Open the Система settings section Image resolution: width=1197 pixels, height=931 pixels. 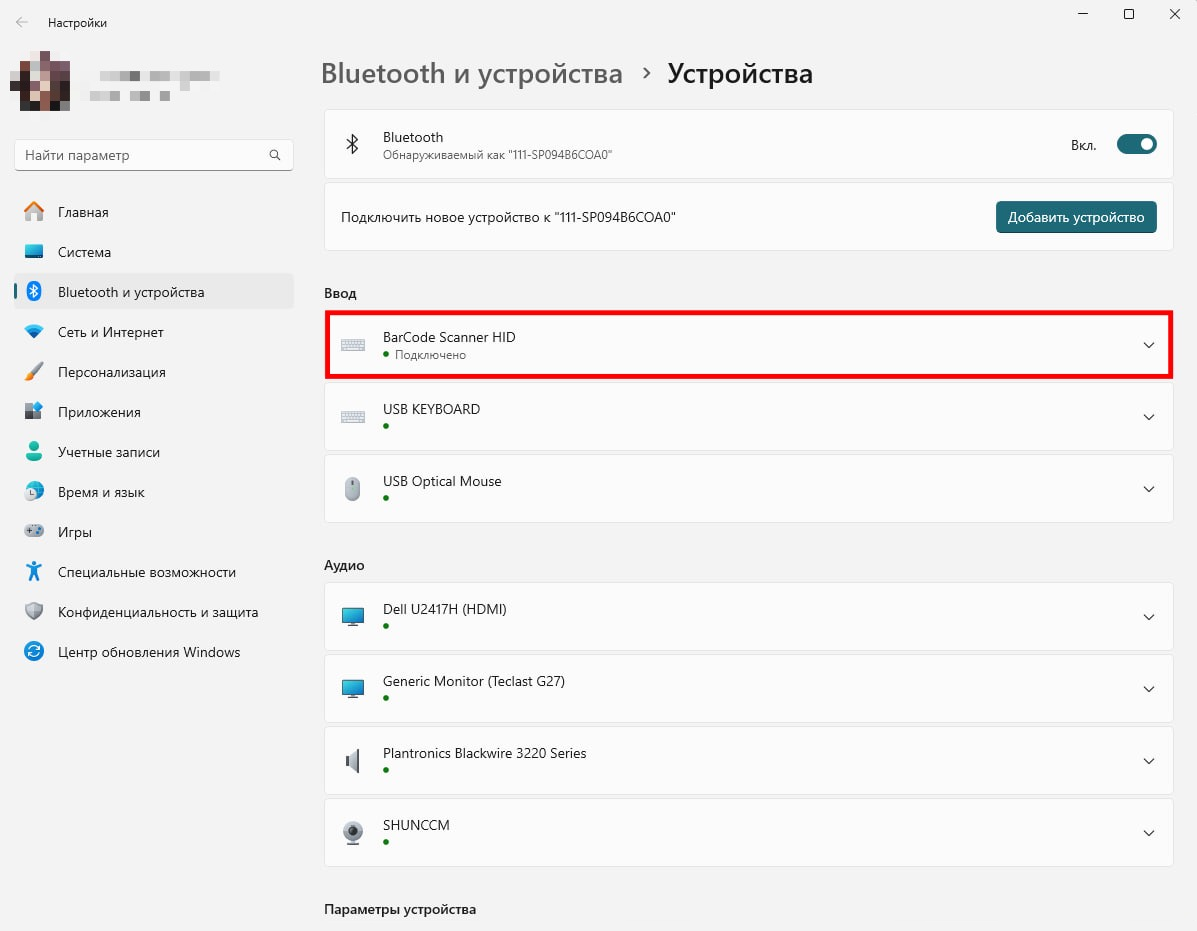pos(84,252)
